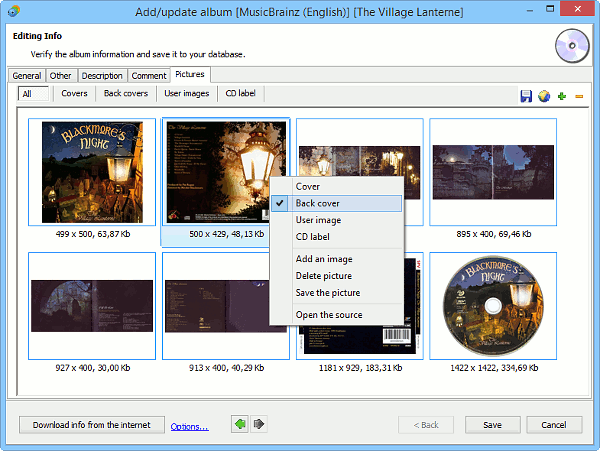Screen dimensions: 600x451
Task: Open the Options... link
Action: click(189, 427)
